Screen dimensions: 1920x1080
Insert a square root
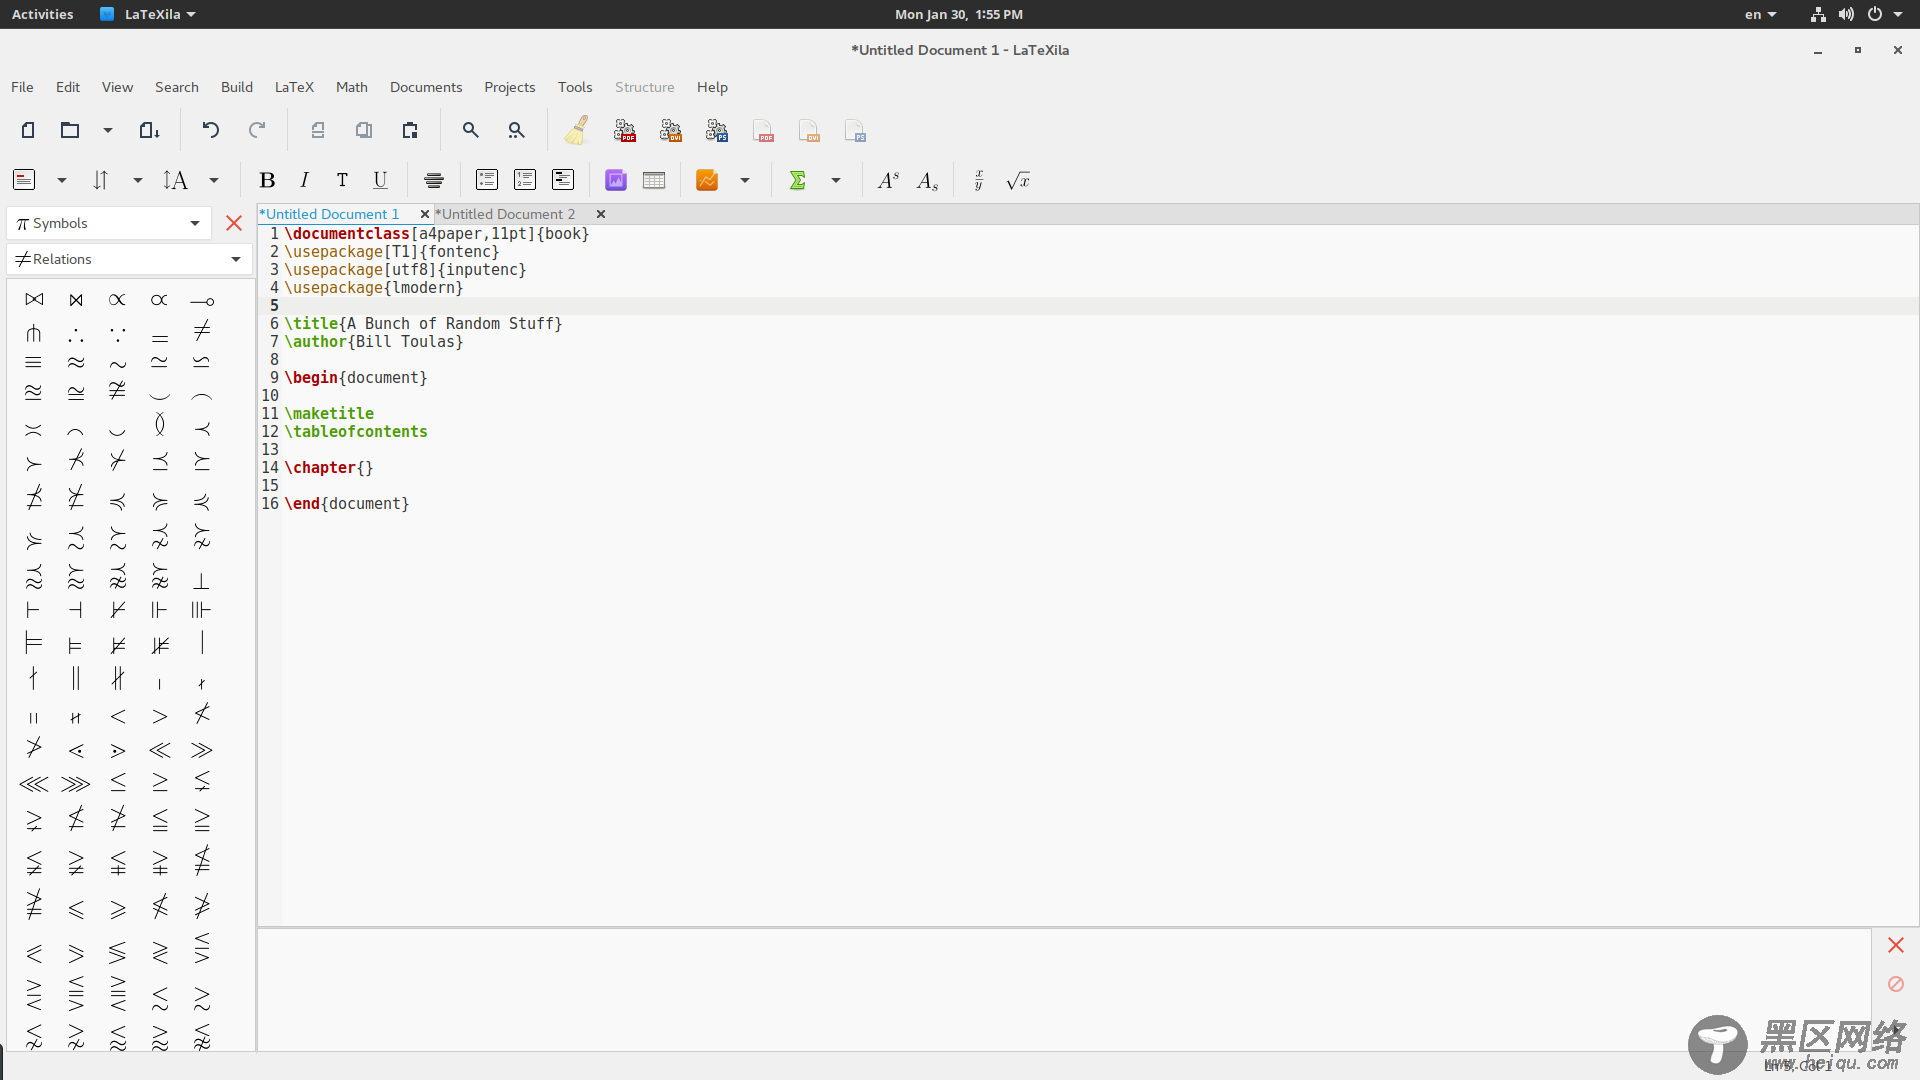pos(1018,180)
